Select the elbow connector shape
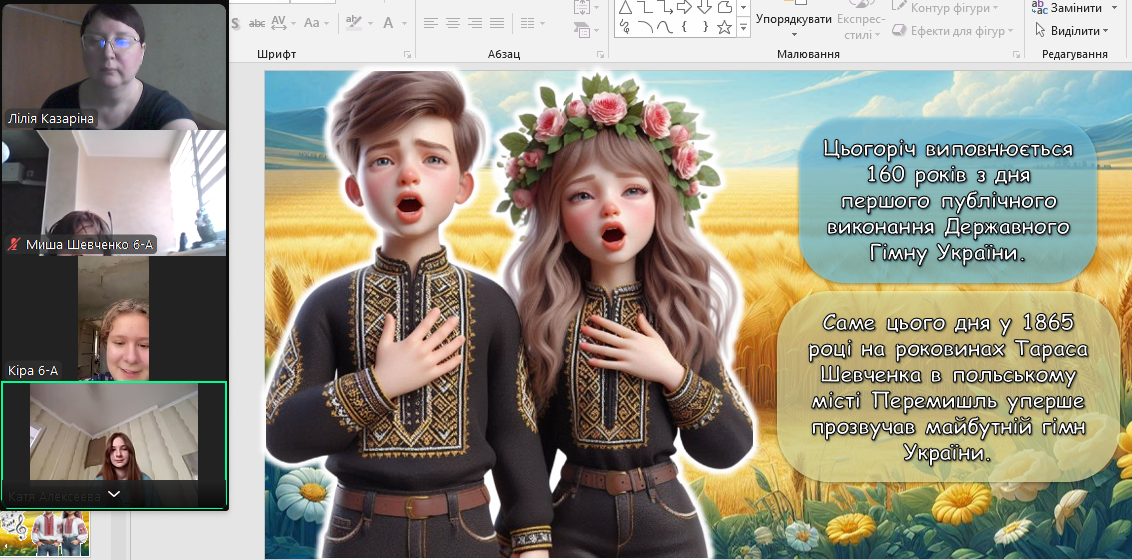Image resolution: width=1132 pixels, height=560 pixels. coord(645,7)
